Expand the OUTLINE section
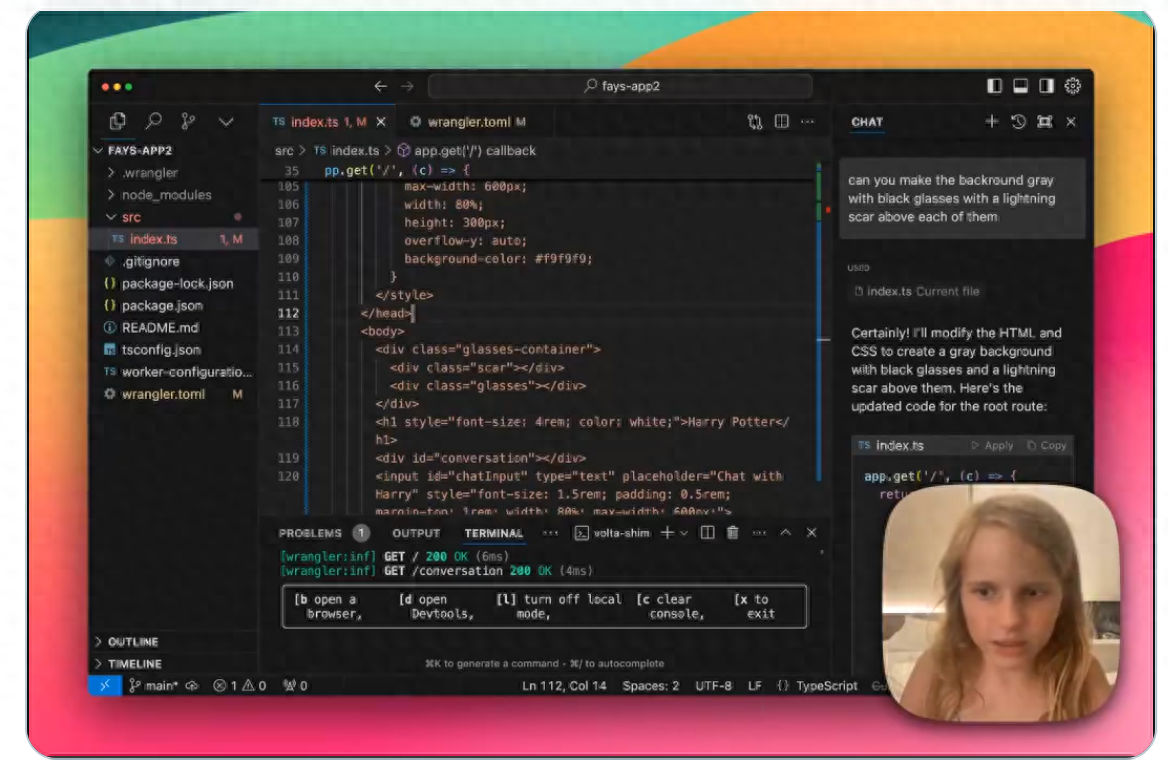Viewport: 1168px width, 768px height. click(132, 642)
